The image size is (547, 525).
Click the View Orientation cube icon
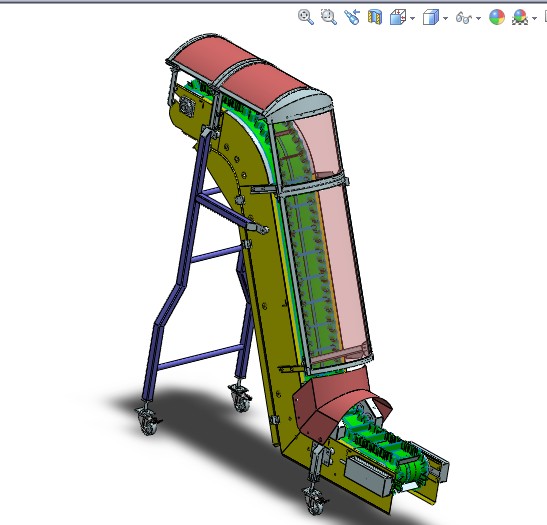click(398, 17)
